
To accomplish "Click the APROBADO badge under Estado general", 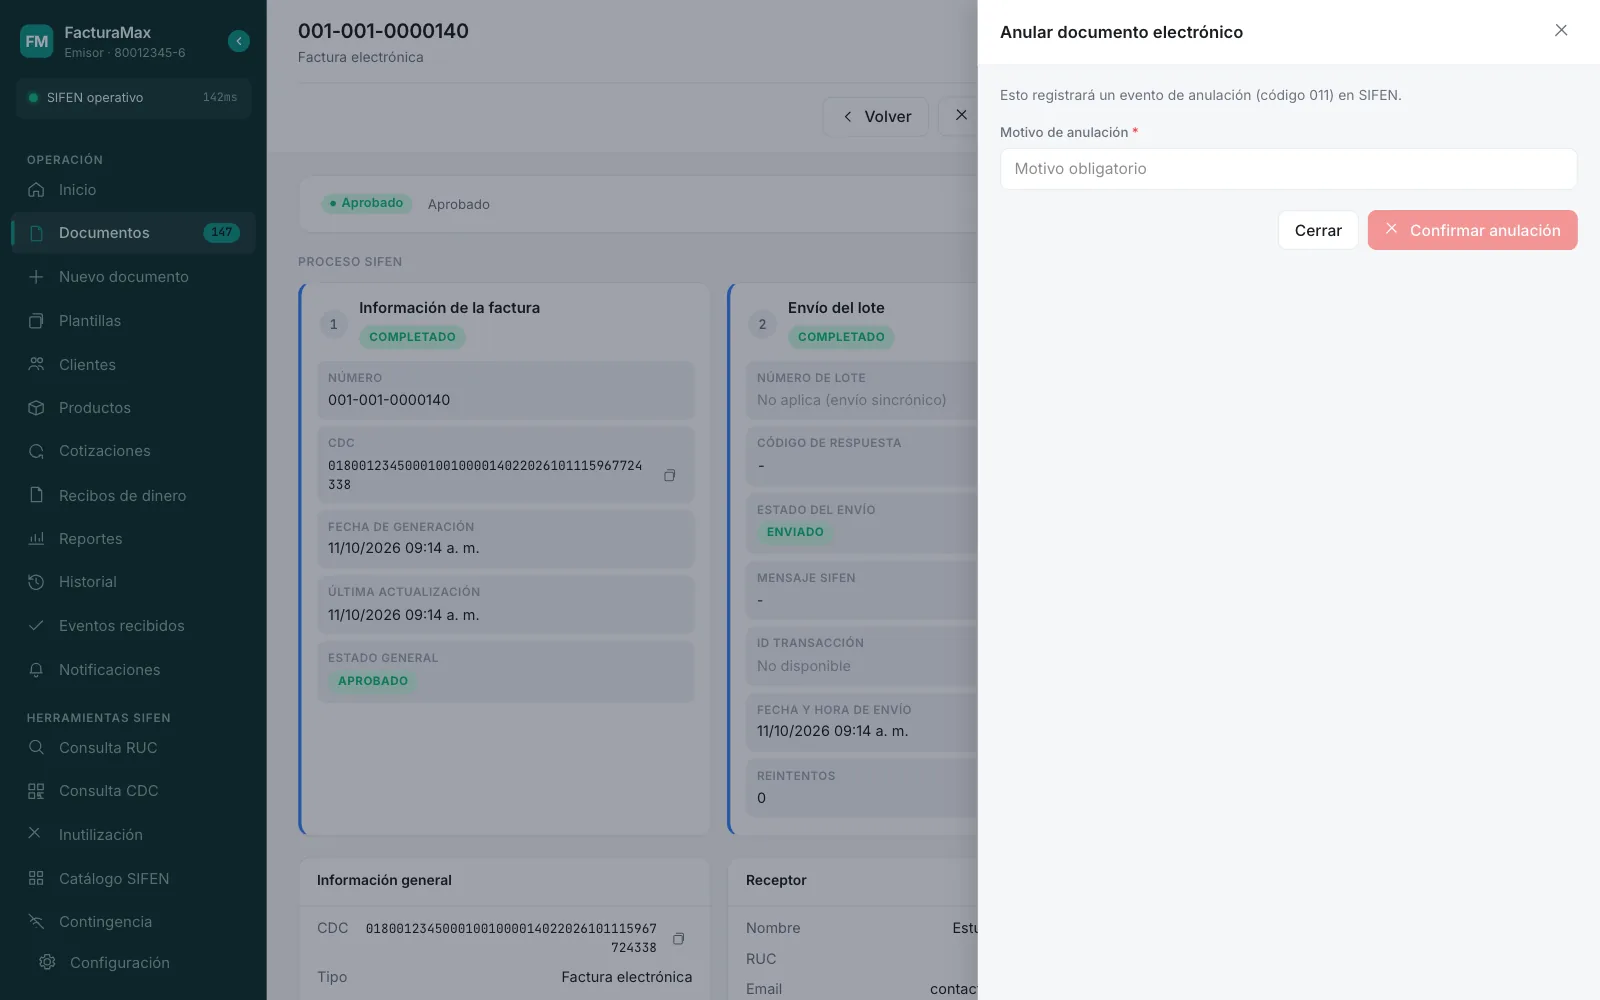I will point(373,681).
